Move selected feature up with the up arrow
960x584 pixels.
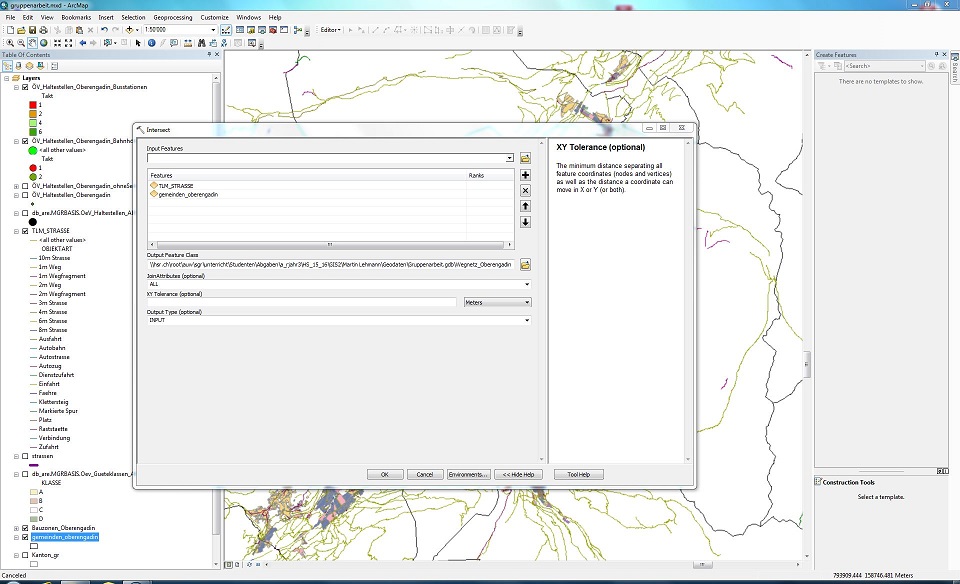coord(525,206)
